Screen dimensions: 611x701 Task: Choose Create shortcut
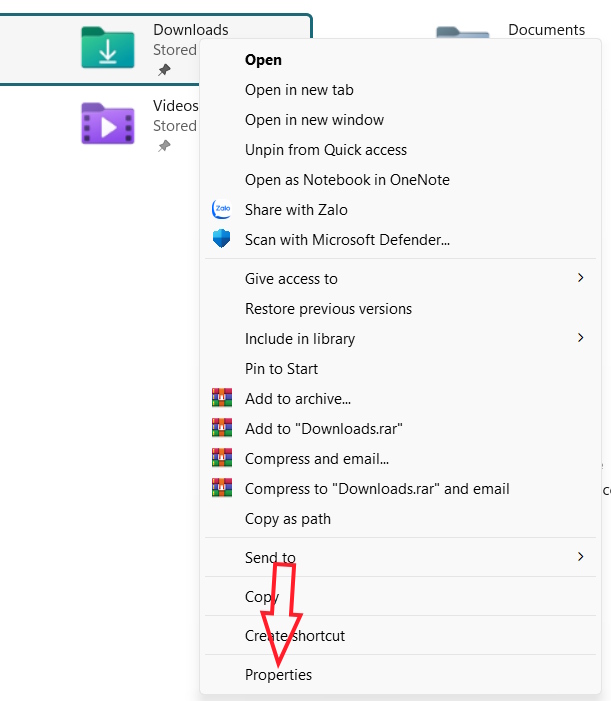tap(400, 635)
